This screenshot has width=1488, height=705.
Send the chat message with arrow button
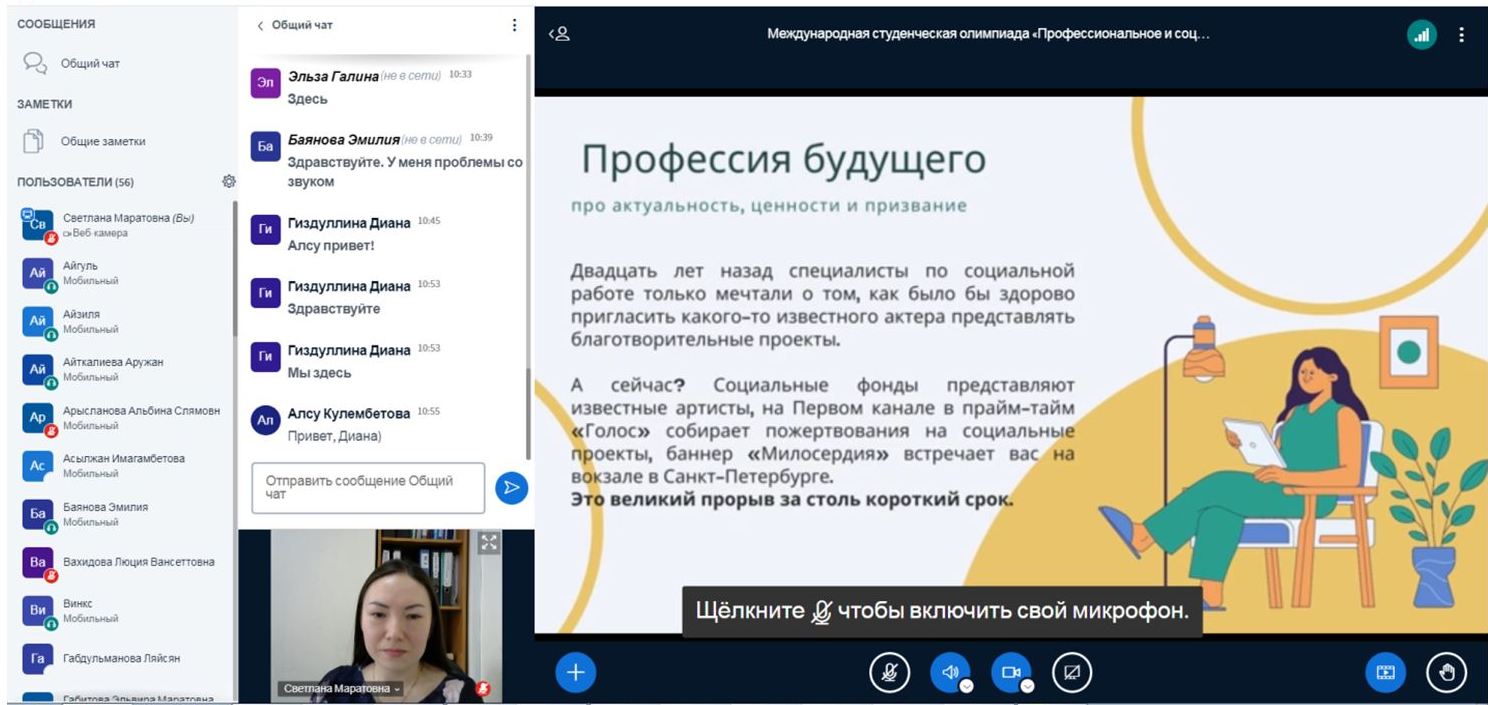(x=511, y=487)
